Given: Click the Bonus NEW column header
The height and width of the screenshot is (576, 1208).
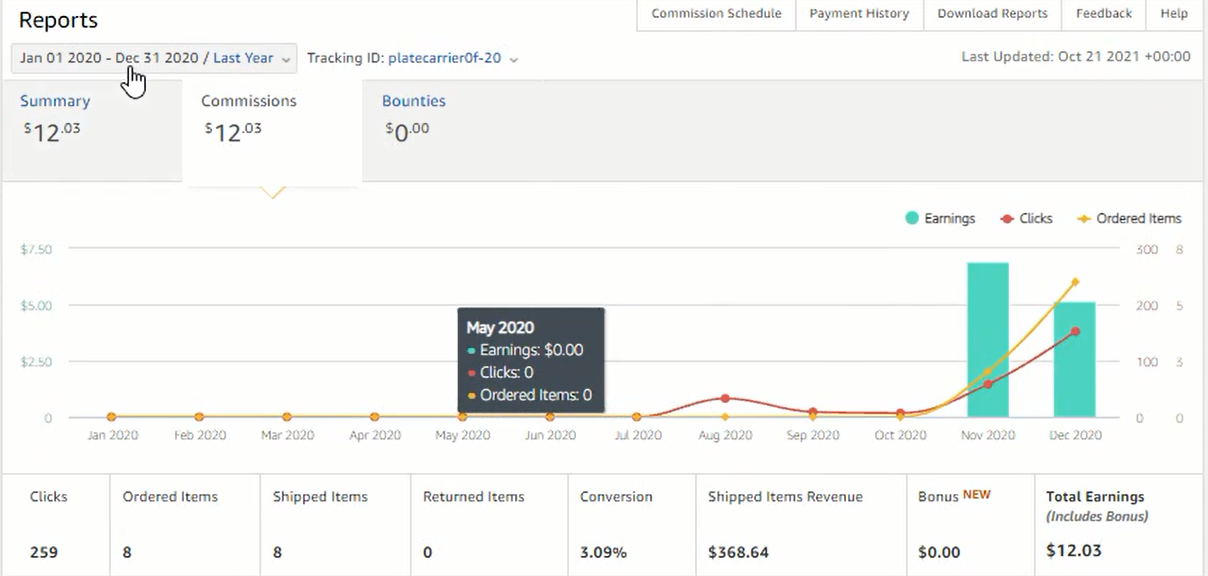Looking at the screenshot, I should coord(954,496).
